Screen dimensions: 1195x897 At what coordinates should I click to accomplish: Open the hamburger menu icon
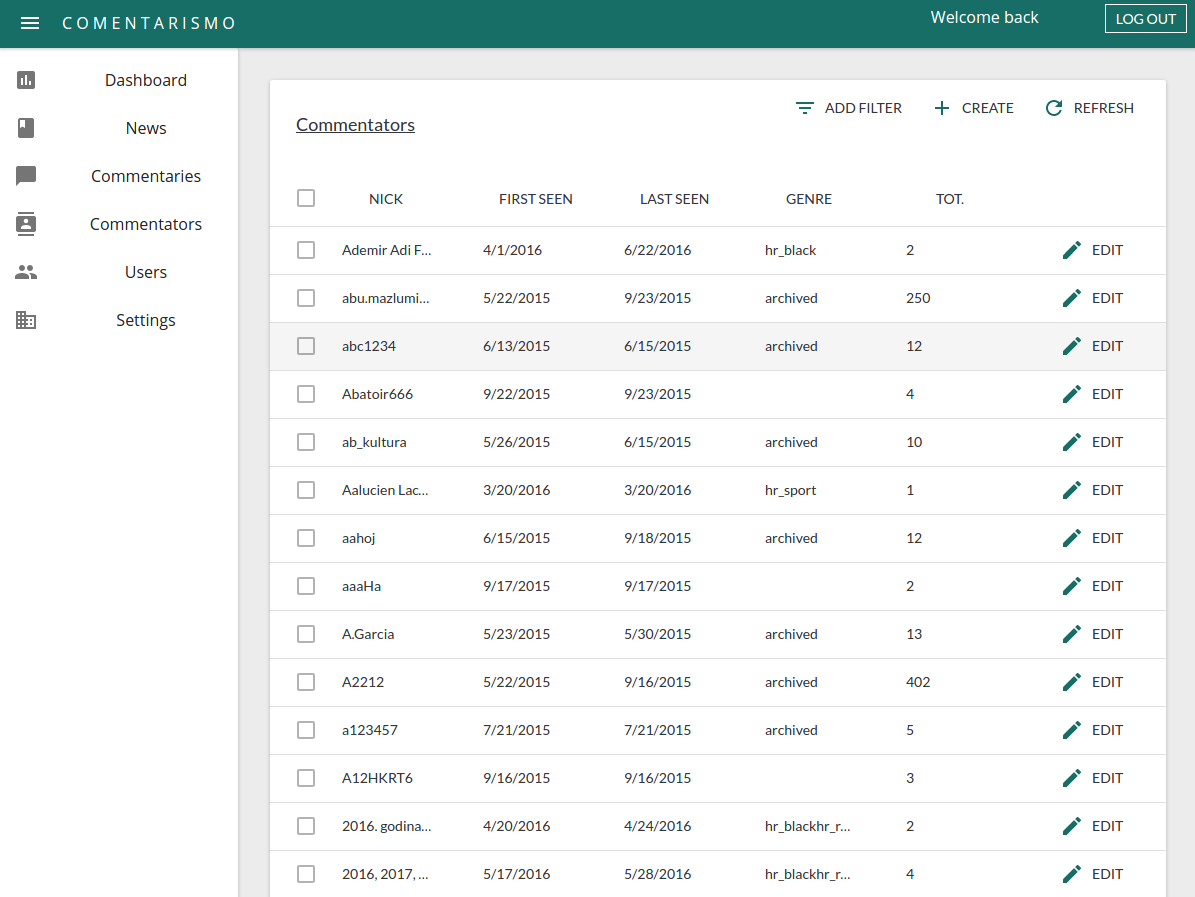pyautogui.click(x=30, y=23)
